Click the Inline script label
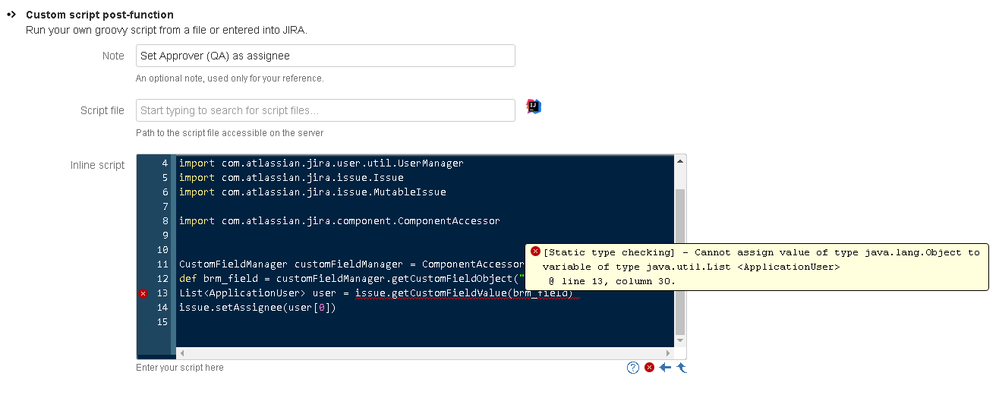The image size is (999, 418). click(x=97, y=165)
